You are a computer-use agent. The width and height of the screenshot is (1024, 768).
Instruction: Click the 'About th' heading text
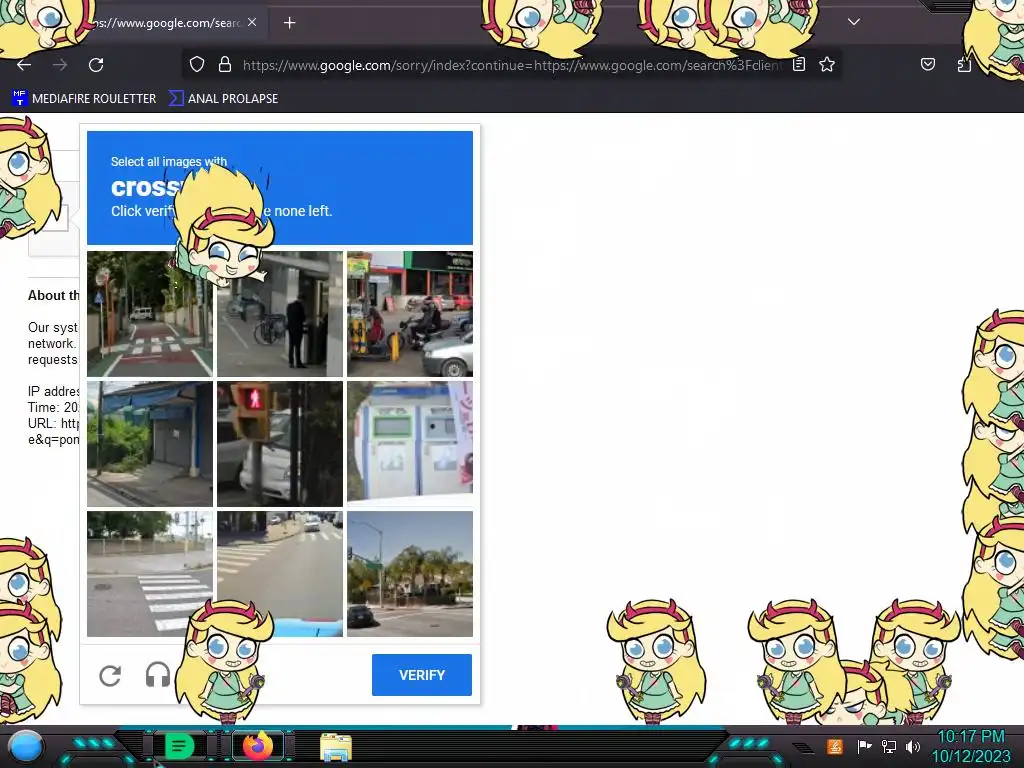53,295
